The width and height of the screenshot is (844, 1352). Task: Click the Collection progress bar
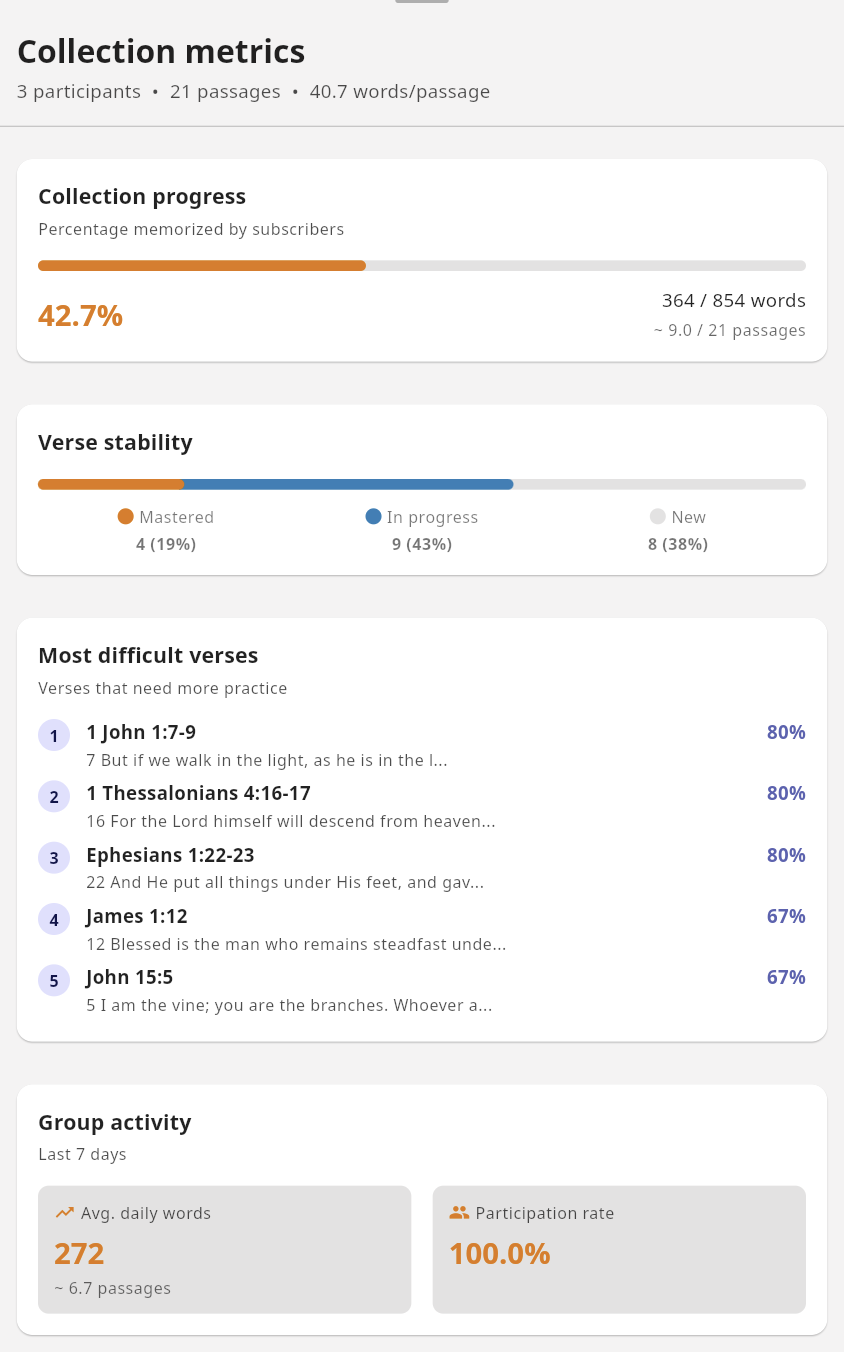[x=422, y=265]
